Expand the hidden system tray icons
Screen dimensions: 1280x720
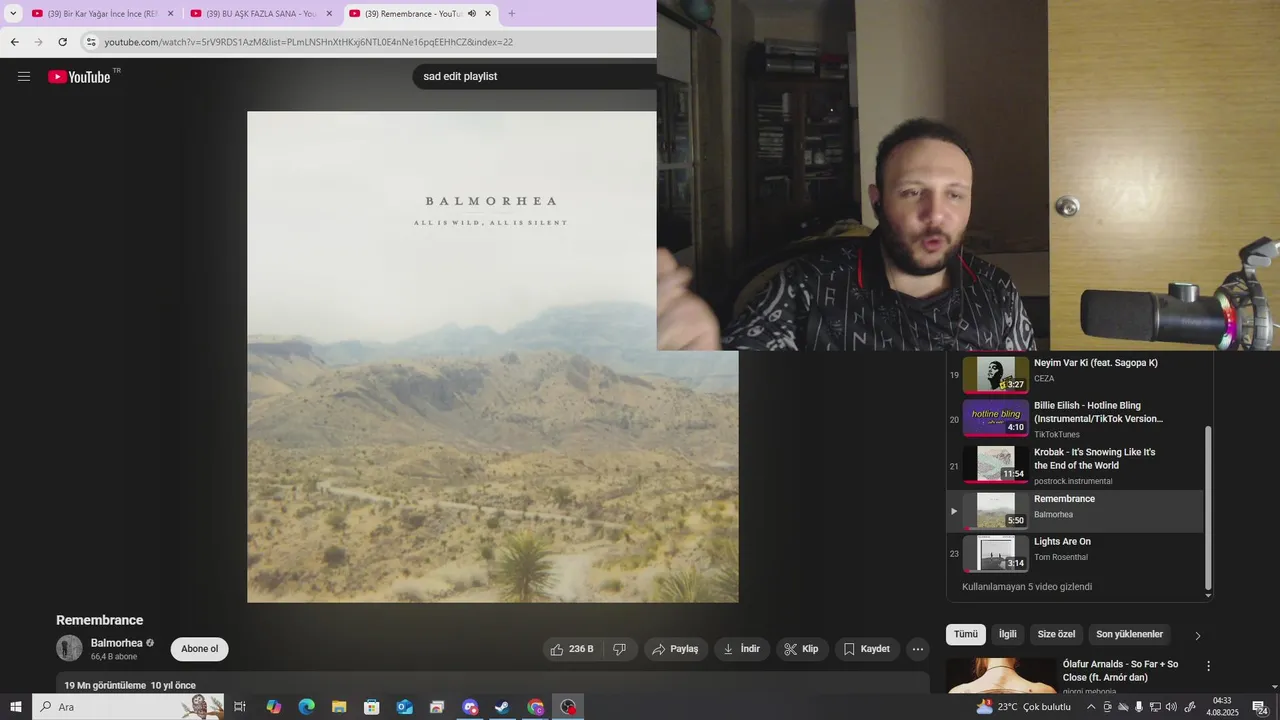[1091, 707]
